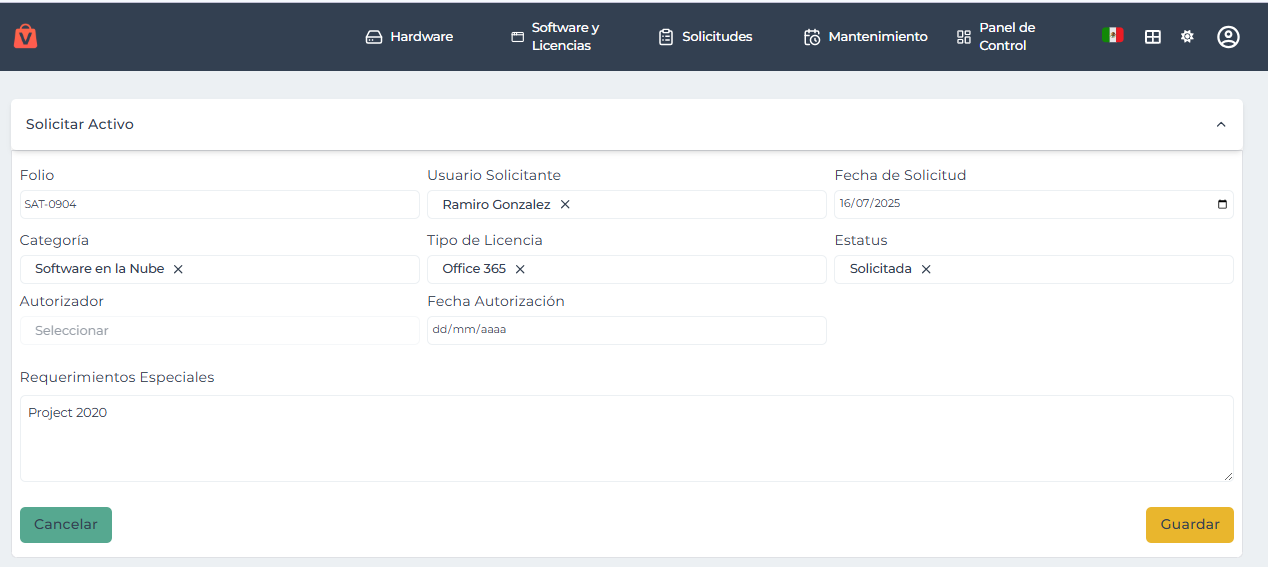Open the Hardware menu

(410, 37)
